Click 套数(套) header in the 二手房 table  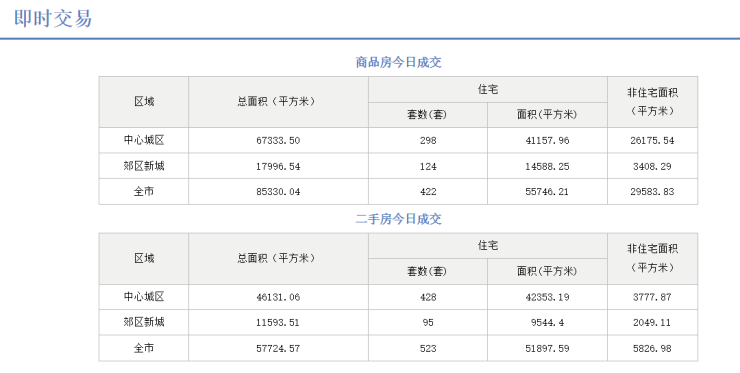427,271
